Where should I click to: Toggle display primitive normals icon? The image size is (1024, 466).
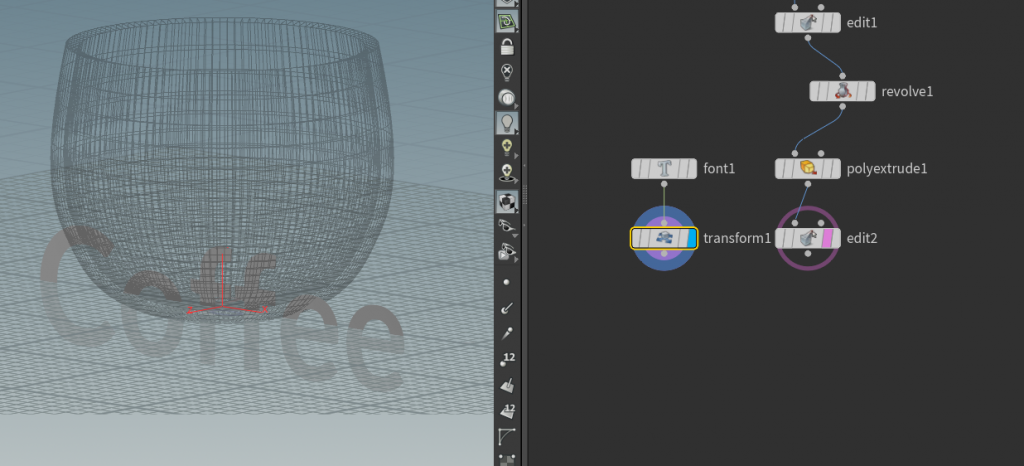(507, 386)
